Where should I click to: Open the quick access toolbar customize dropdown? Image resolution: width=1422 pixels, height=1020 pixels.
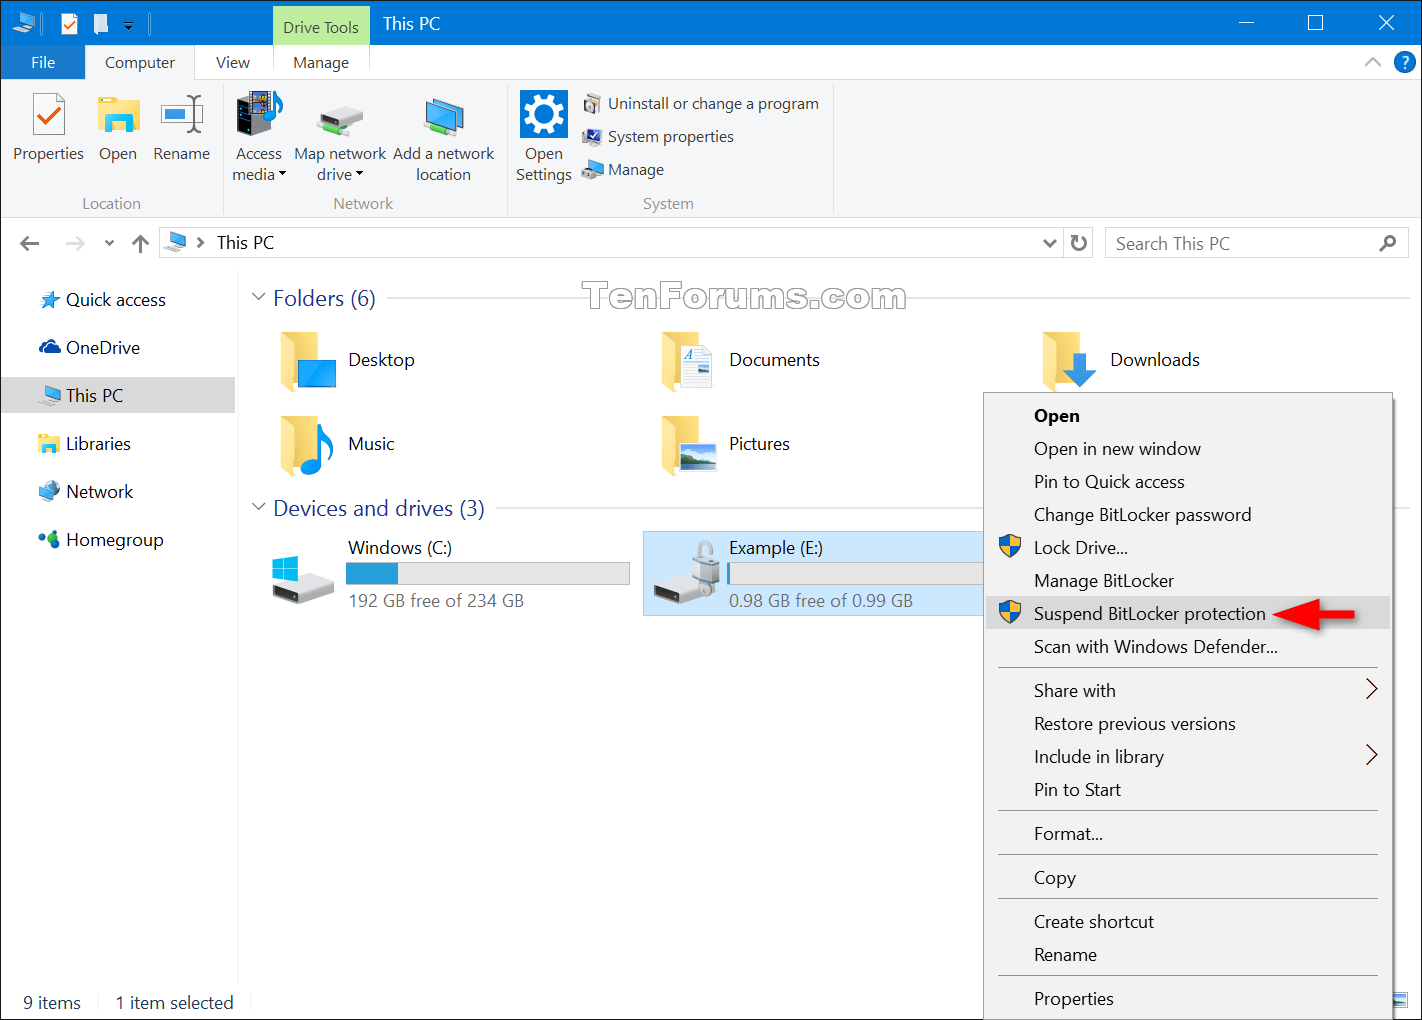tap(126, 23)
